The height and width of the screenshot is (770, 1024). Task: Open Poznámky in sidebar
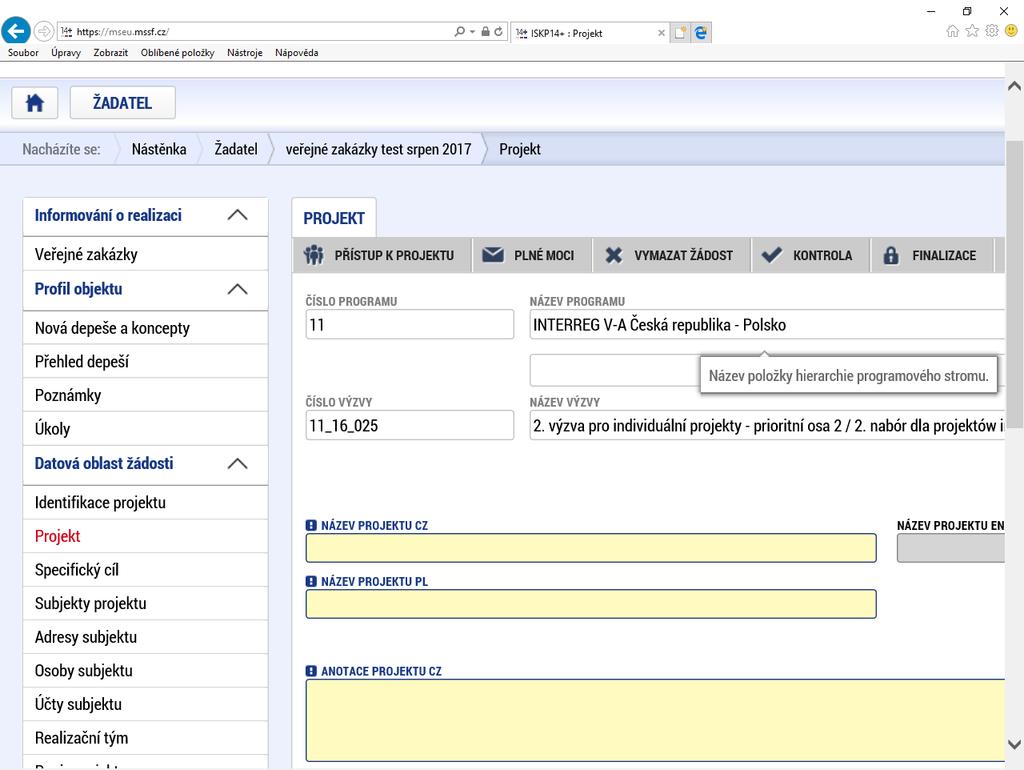(x=146, y=395)
